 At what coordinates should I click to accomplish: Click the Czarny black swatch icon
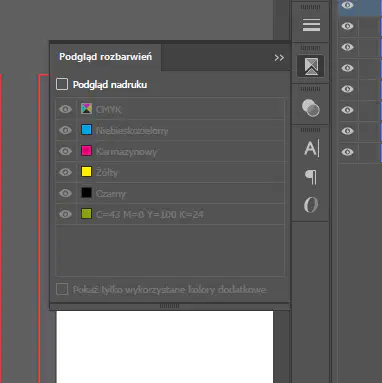(86, 193)
